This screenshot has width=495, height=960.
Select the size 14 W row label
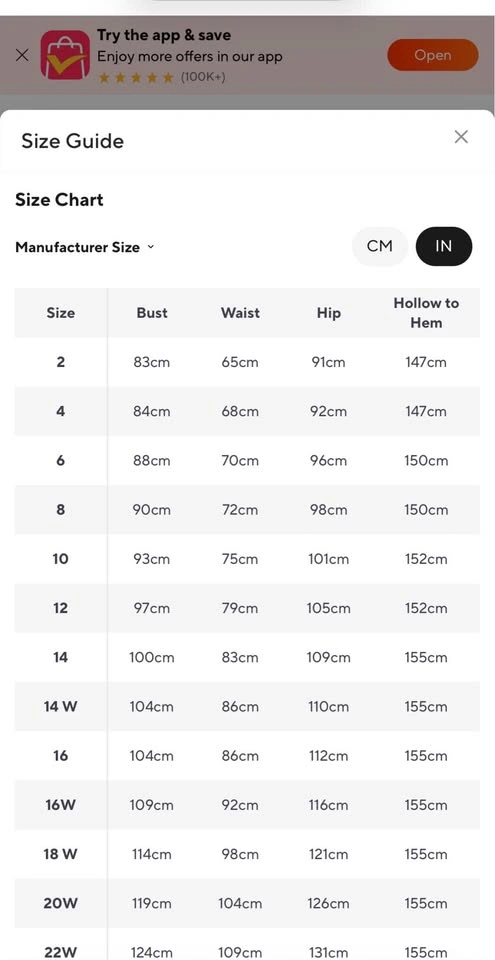click(61, 707)
